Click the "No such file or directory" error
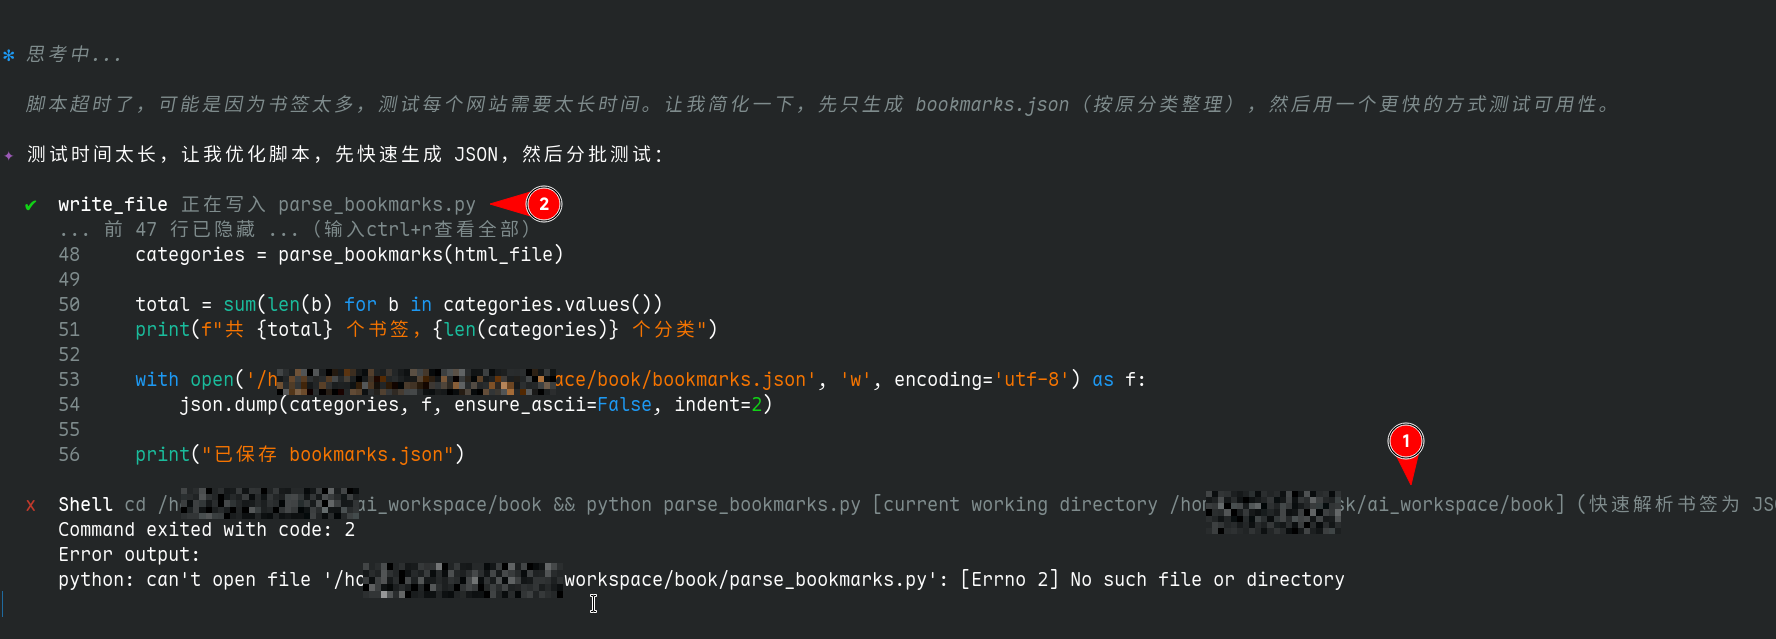The image size is (1776, 639). pyautogui.click(x=1206, y=580)
